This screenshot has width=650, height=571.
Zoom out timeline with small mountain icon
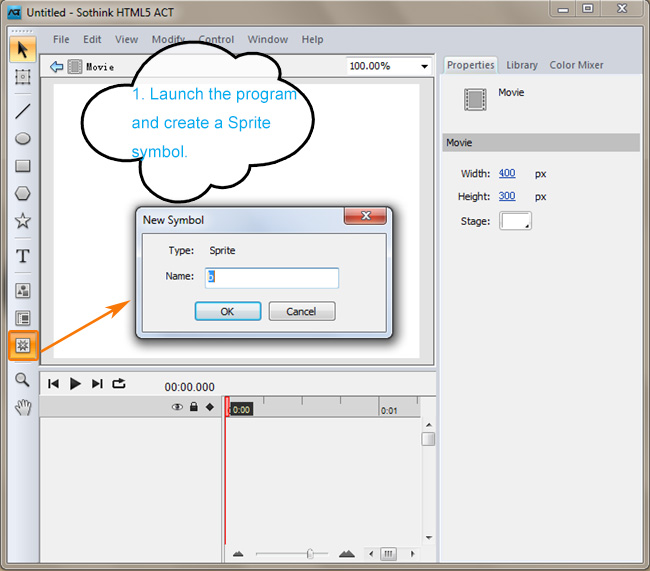238,554
